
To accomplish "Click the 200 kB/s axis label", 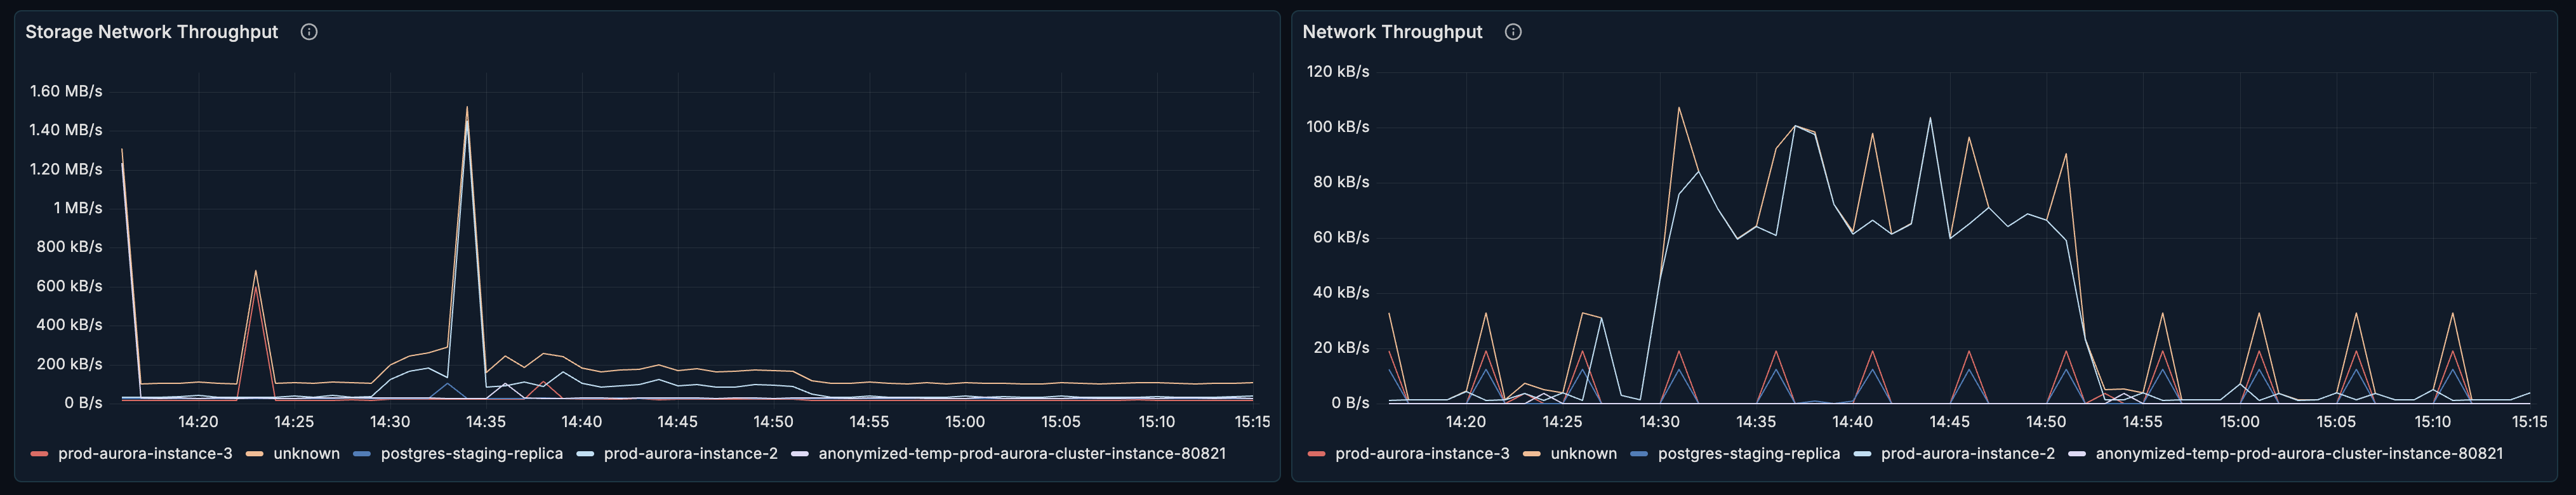I will (69, 364).
